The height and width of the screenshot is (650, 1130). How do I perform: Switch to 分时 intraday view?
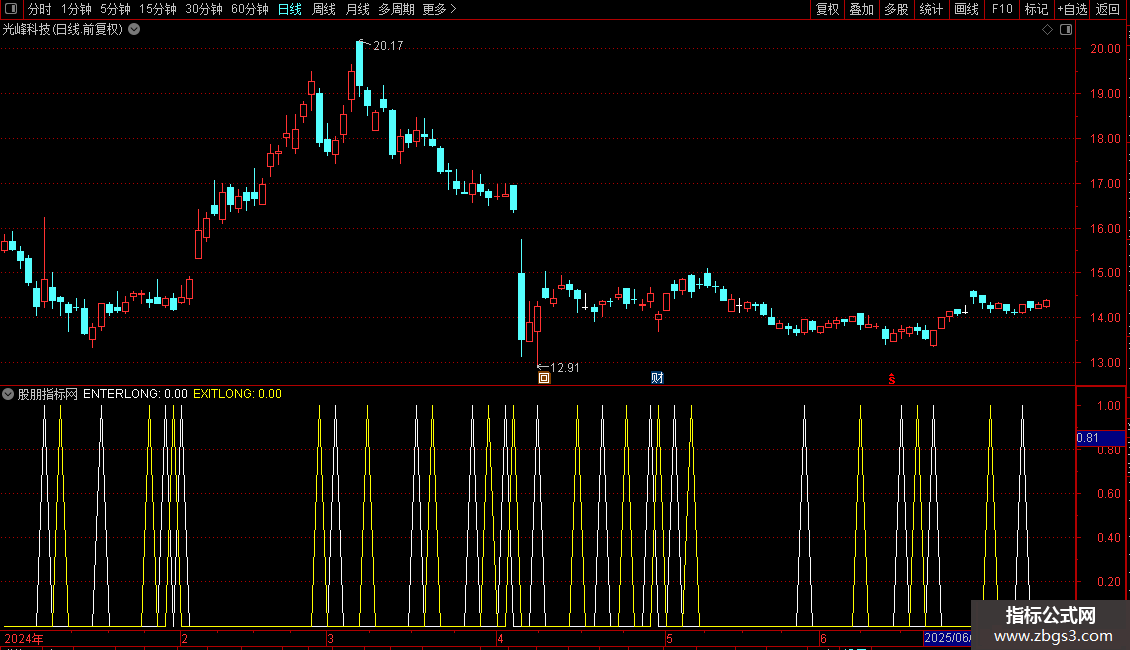tap(40, 9)
